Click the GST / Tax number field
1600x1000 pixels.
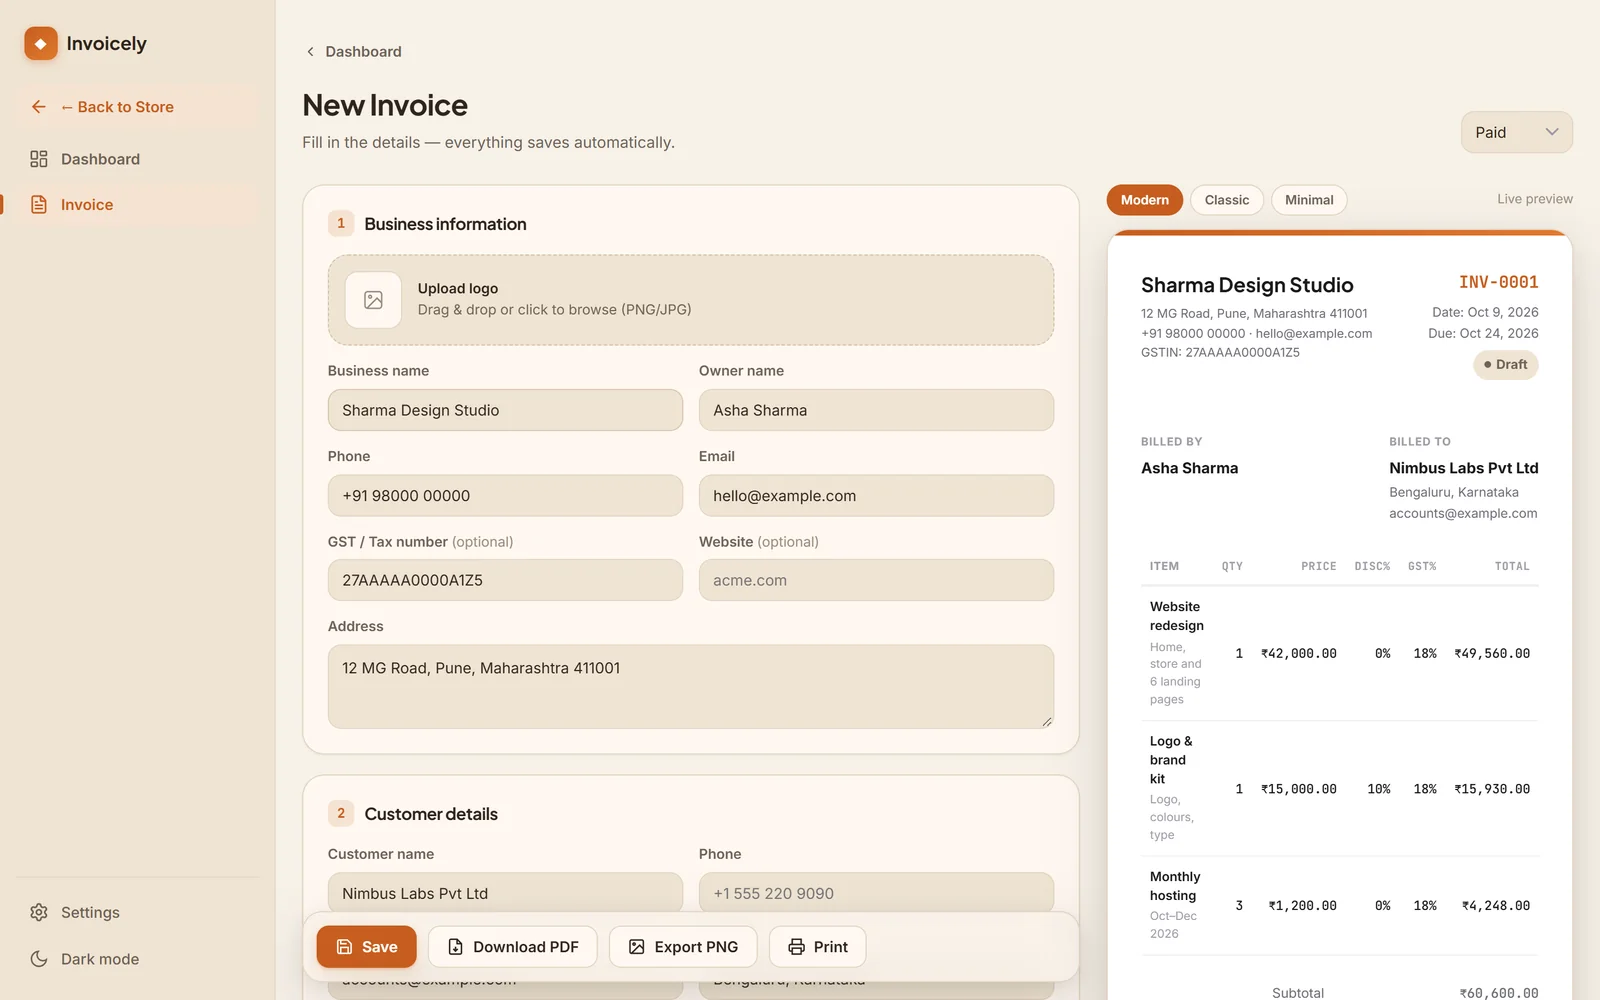[505, 580]
